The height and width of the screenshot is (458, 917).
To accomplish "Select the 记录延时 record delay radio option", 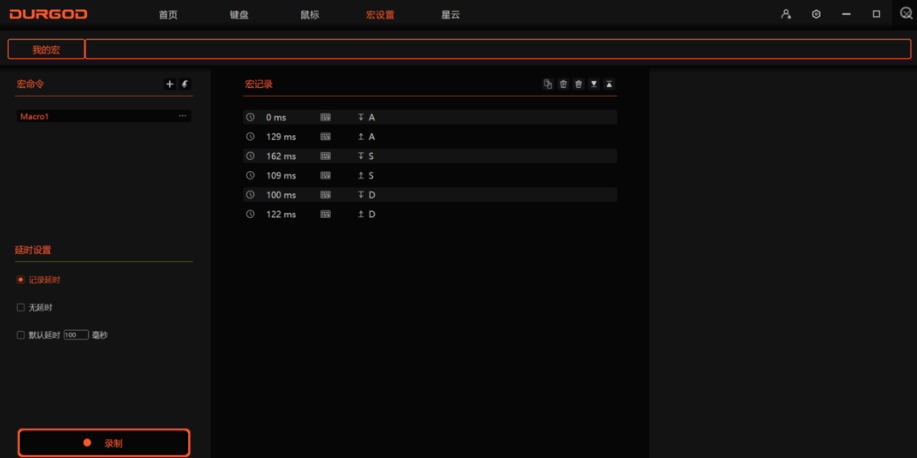I will 20,280.
